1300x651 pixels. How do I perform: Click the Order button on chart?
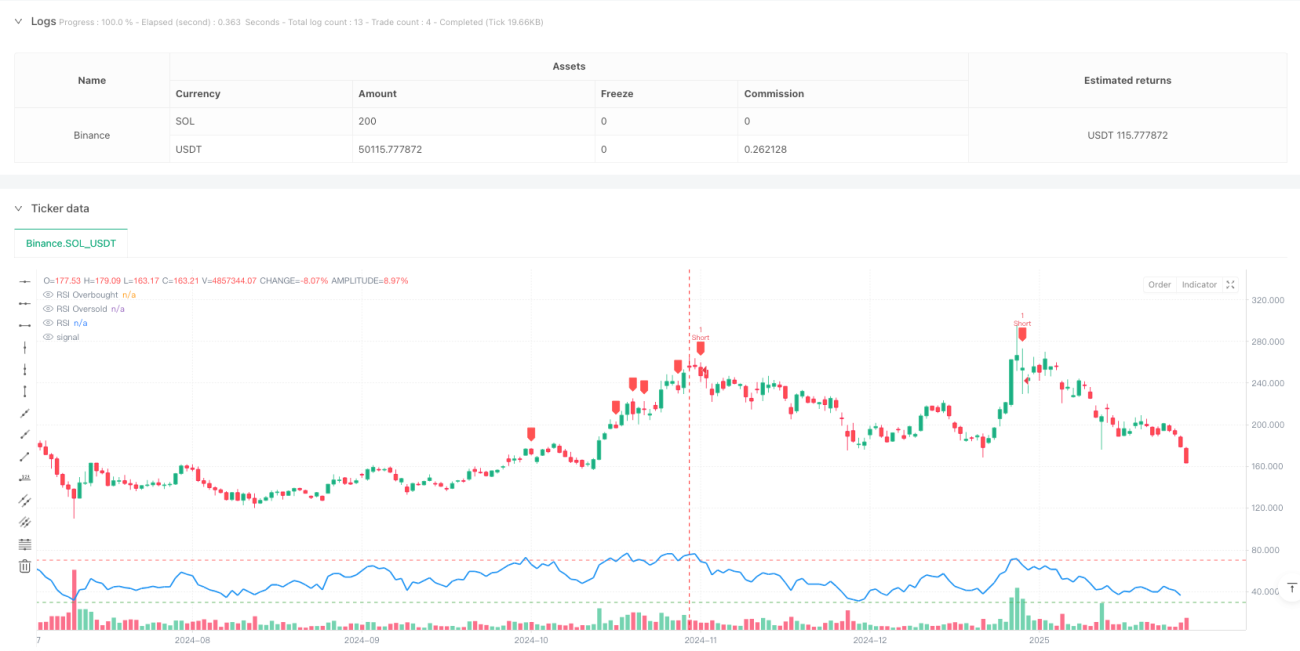point(1159,285)
